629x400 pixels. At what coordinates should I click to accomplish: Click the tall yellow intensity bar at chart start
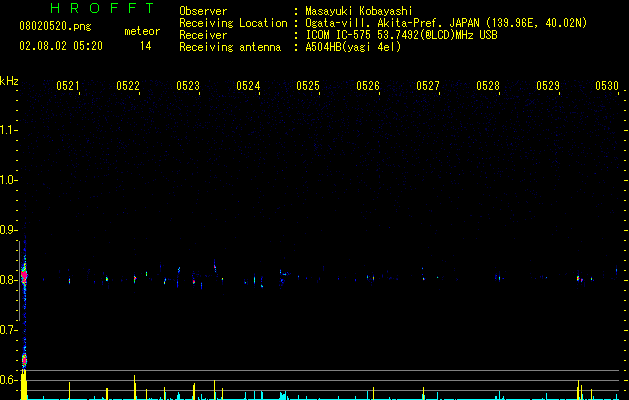point(24,385)
